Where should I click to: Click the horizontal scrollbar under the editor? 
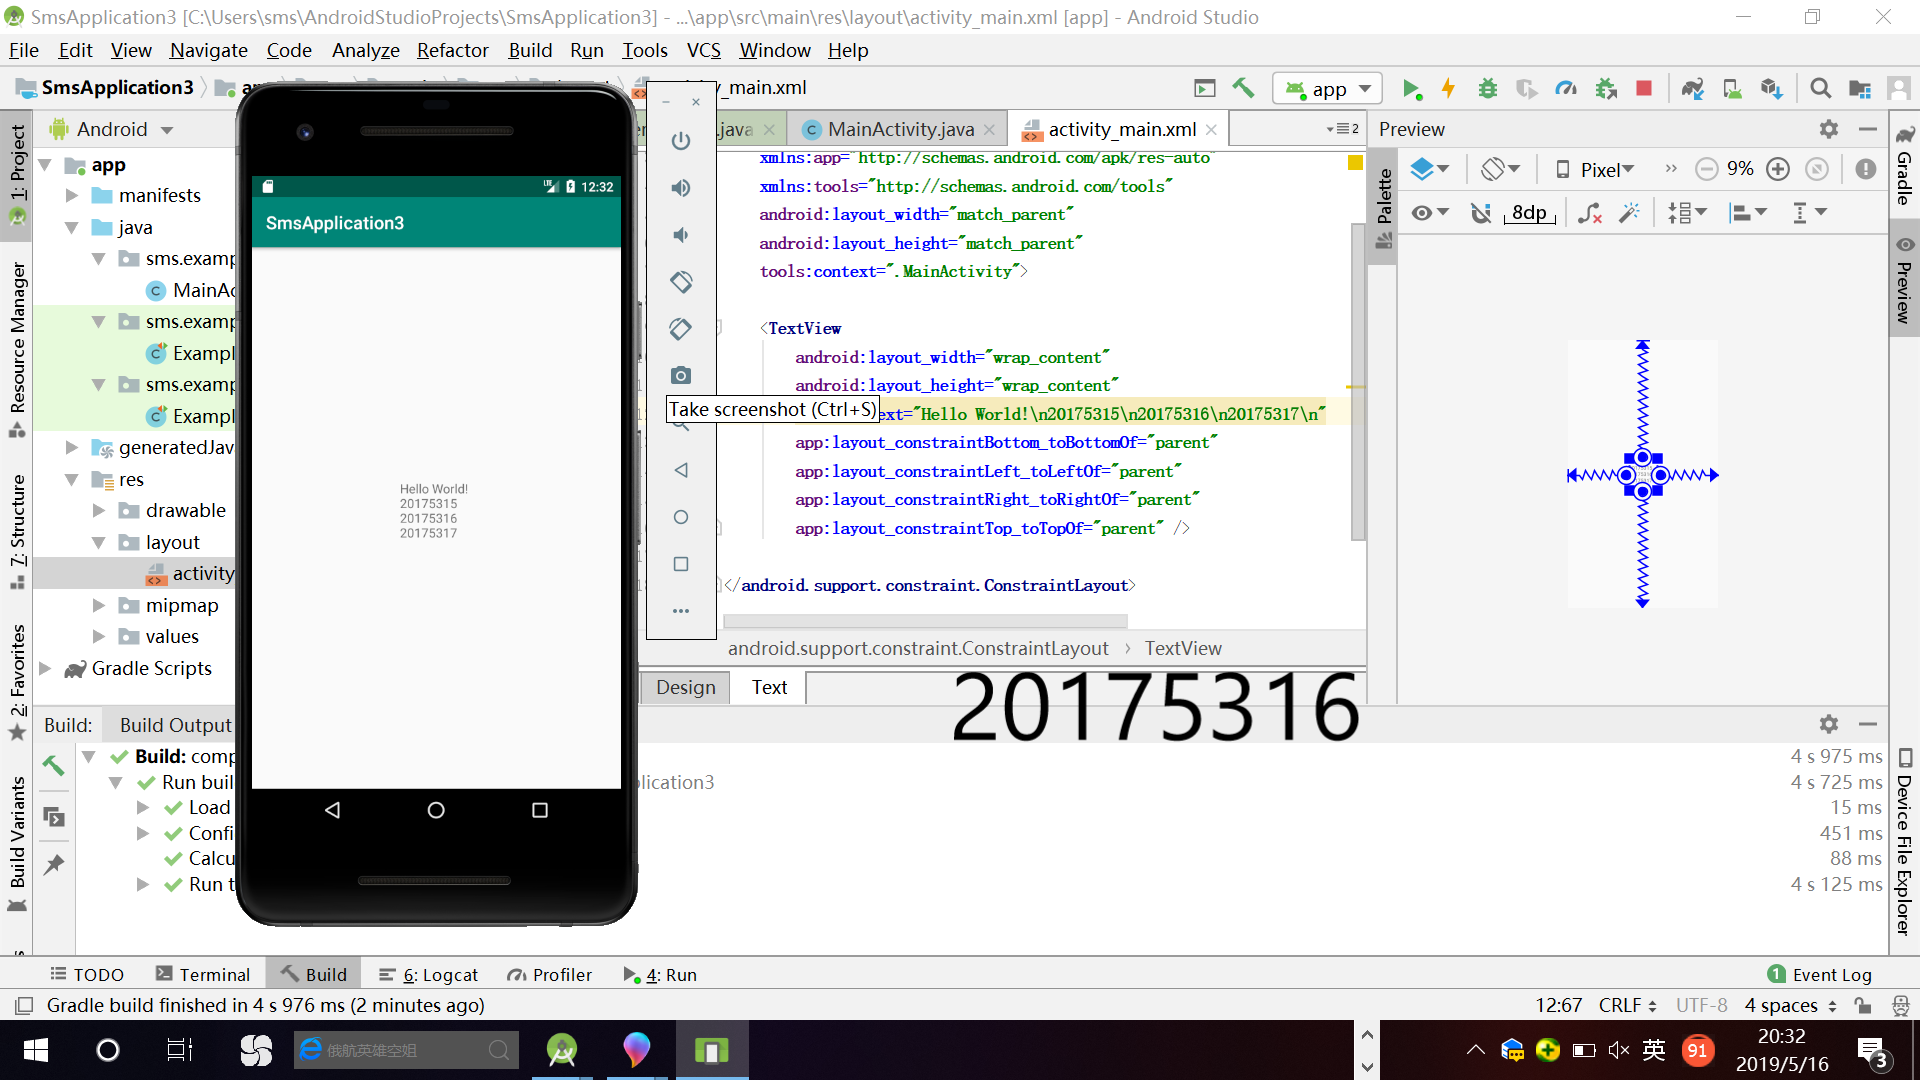tap(925, 620)
